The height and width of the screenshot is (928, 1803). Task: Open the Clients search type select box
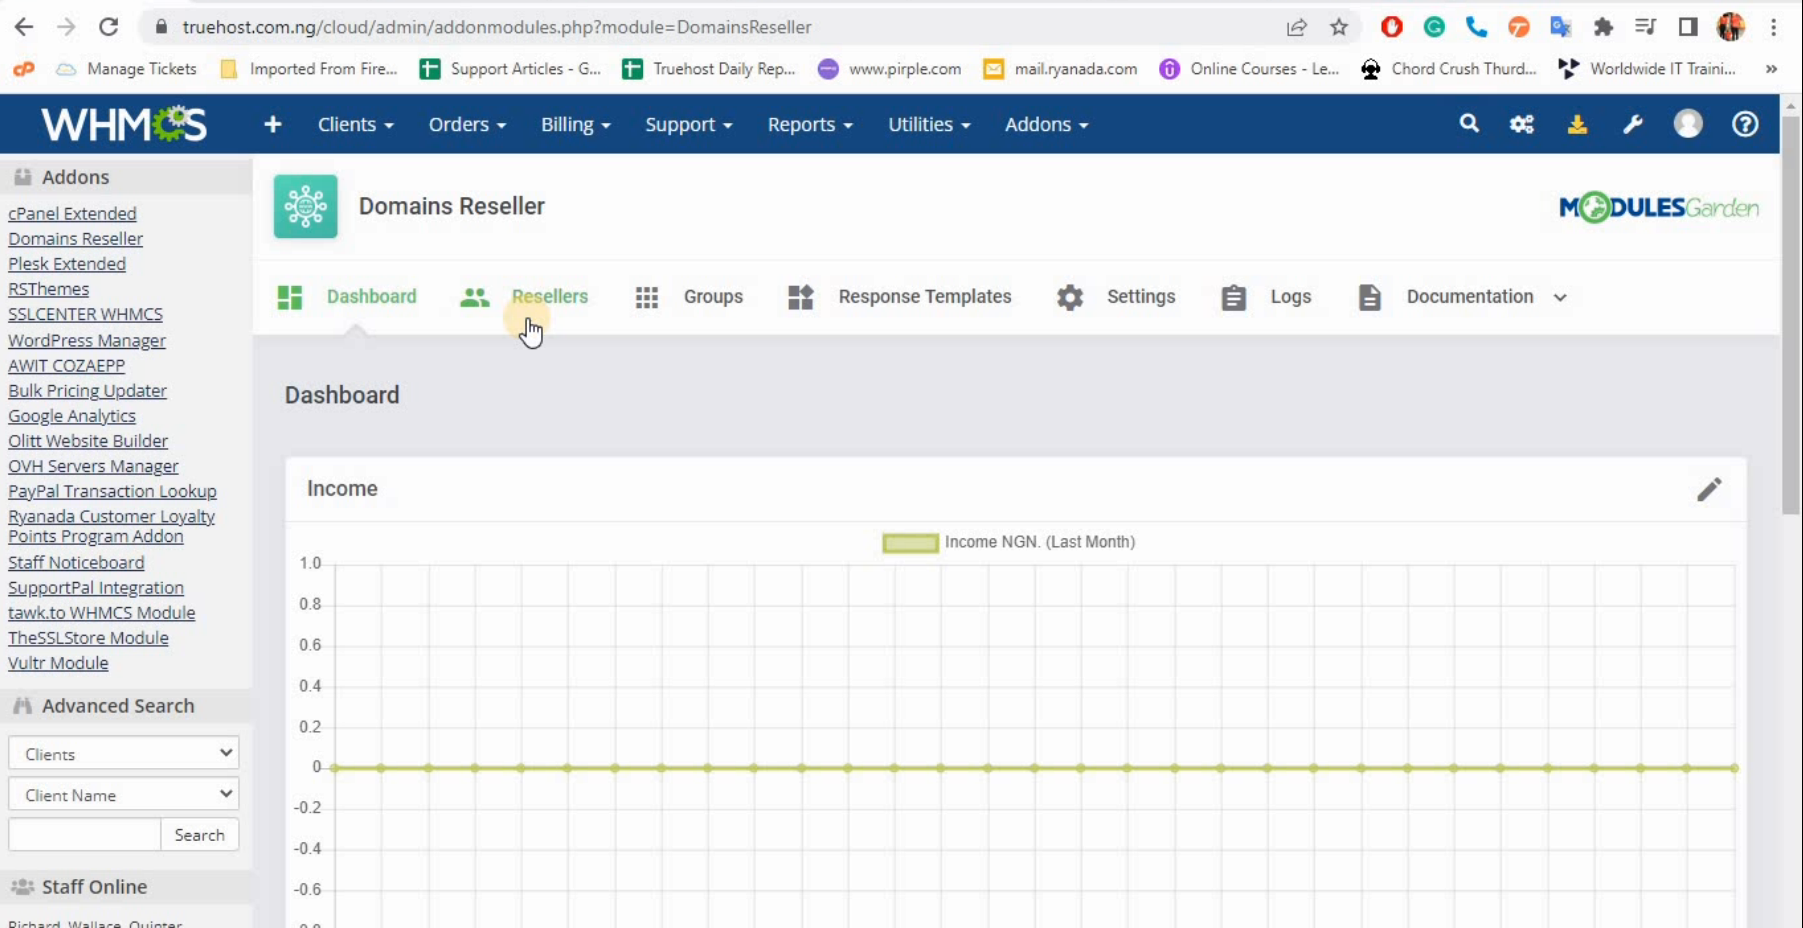pyautogui.click(x=124, y=753)
